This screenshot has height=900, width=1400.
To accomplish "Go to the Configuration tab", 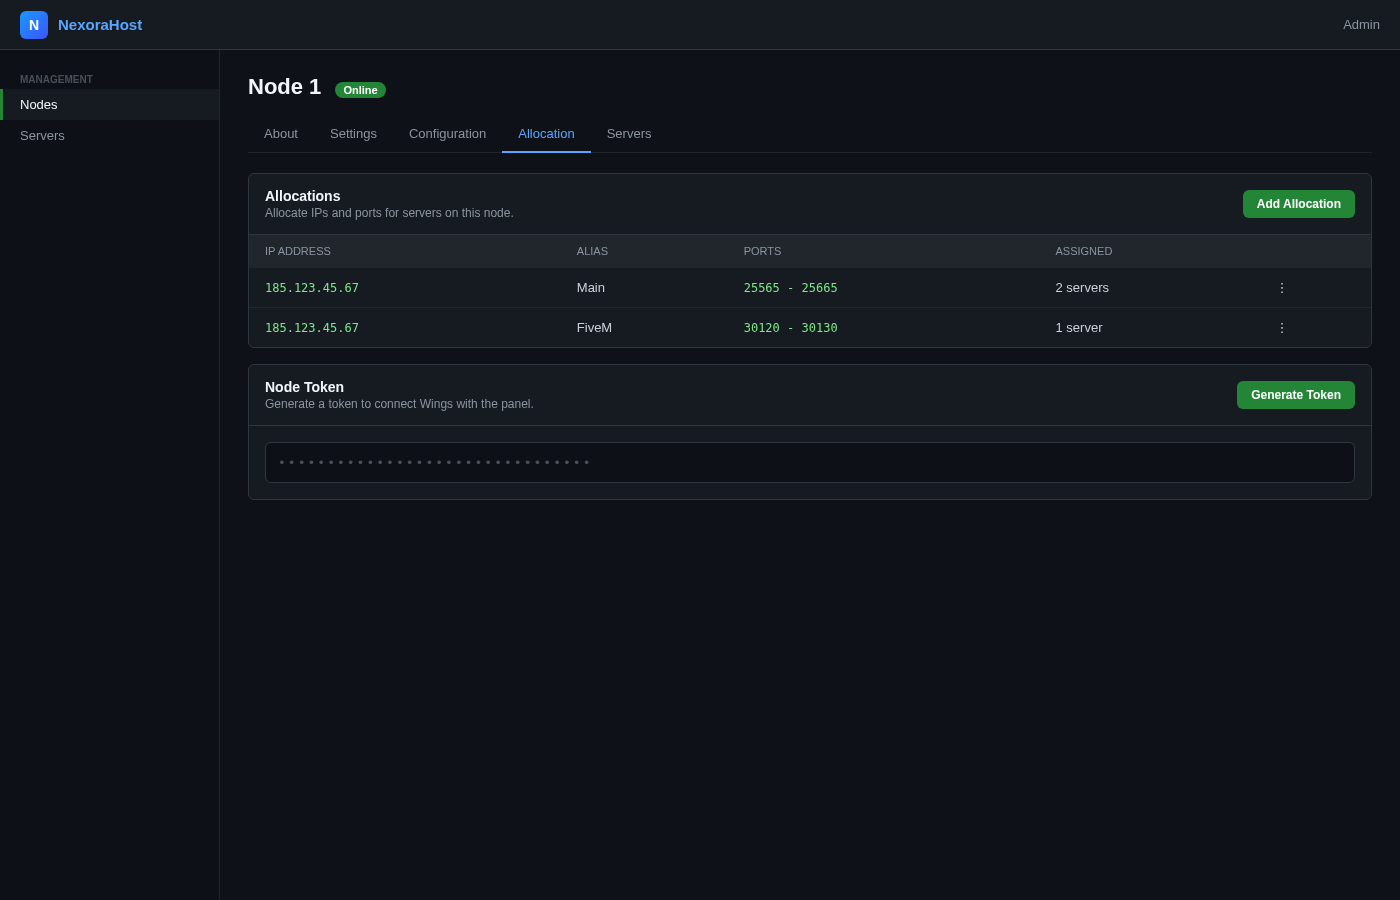I will [447, 134].
